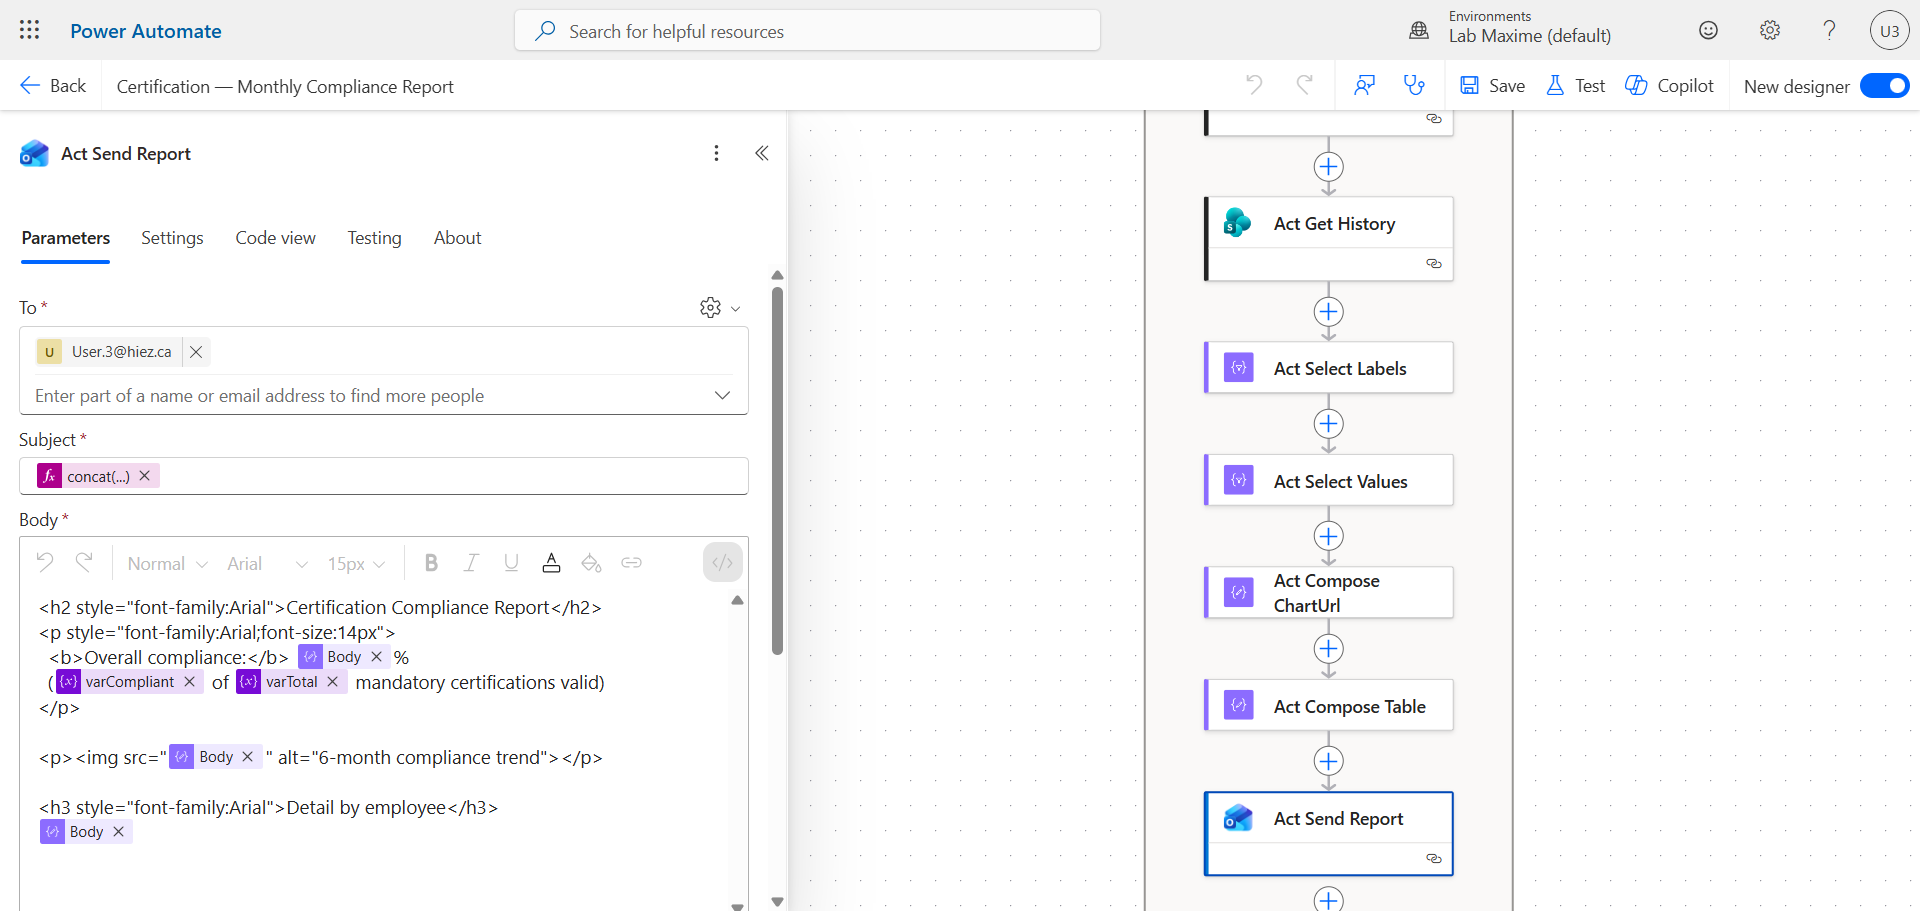Remove Body token after Overall compliance
Screen dimensions: 1920x911
376,657
